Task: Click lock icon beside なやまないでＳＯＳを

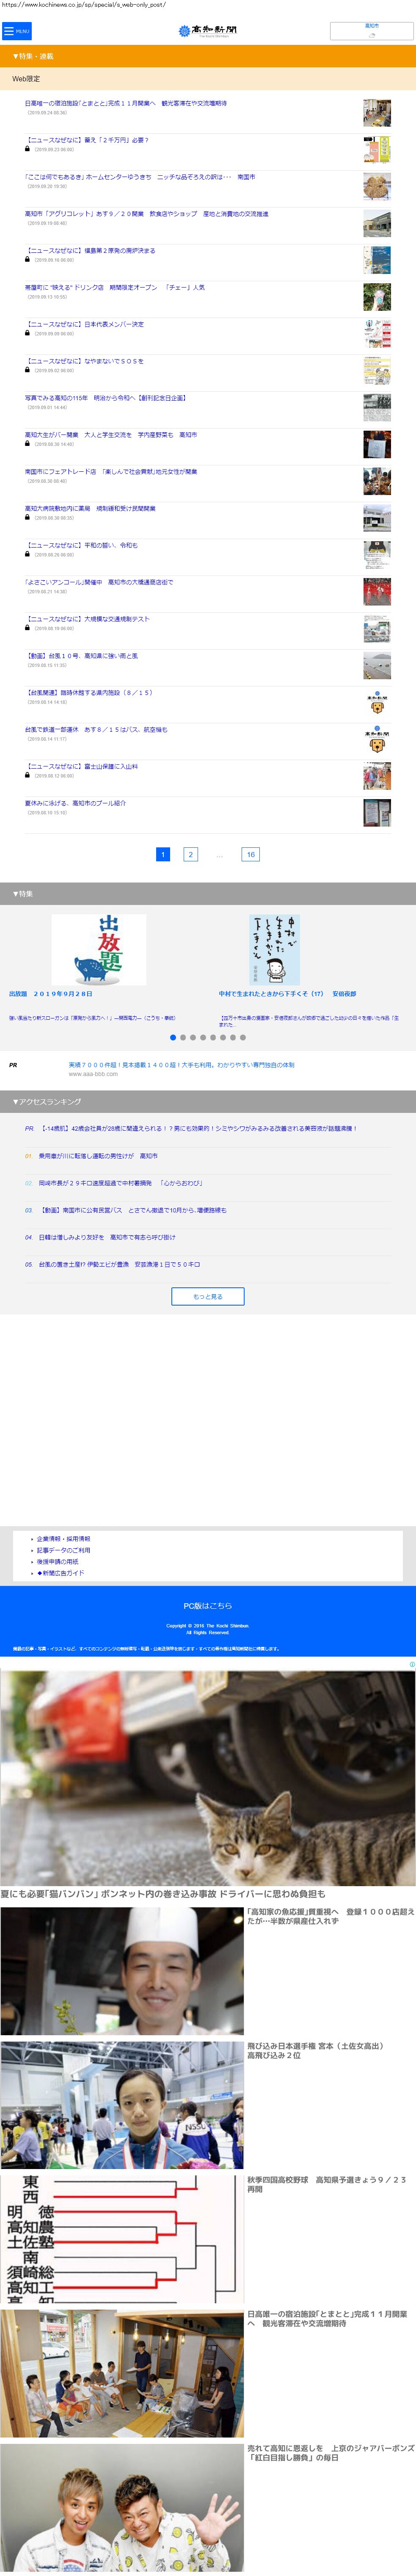Action: pyautogui.click(x=28, y=370)
